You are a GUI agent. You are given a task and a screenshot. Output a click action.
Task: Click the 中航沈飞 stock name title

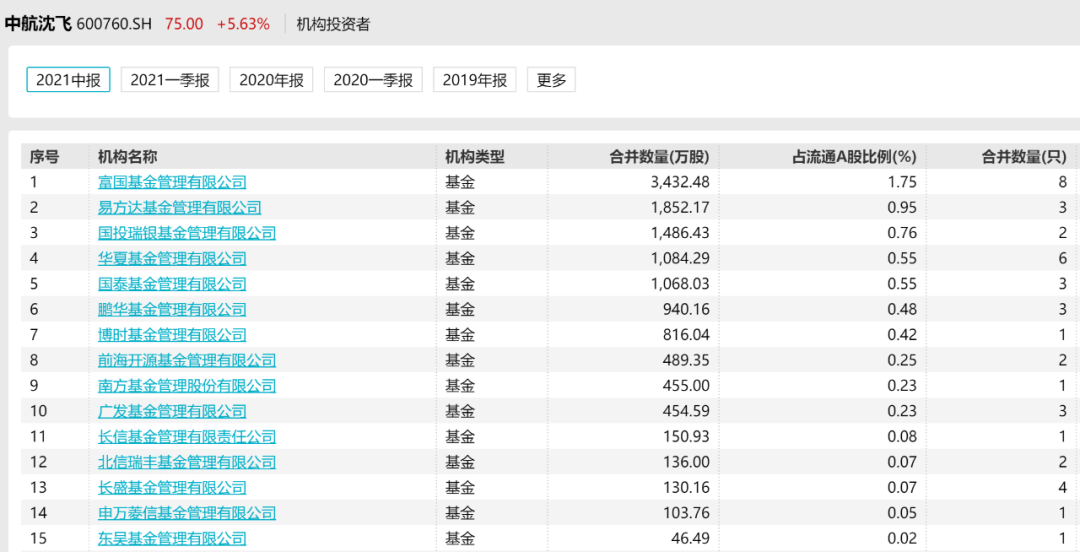38,23
